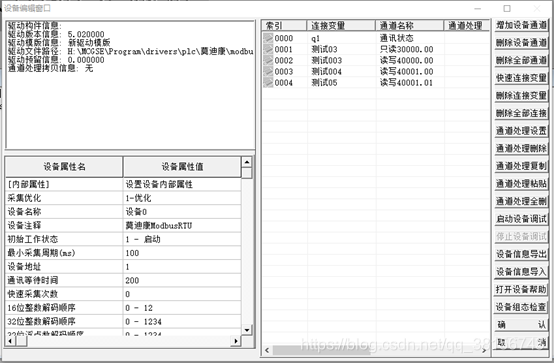Select connected variable 测试003
Image resolution: width=554 pixels, height=363 pixels.
point(326,60)
